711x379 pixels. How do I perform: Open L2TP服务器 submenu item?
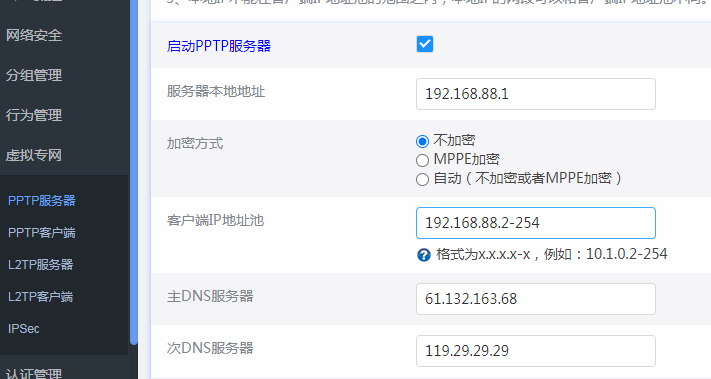point(40,264)
